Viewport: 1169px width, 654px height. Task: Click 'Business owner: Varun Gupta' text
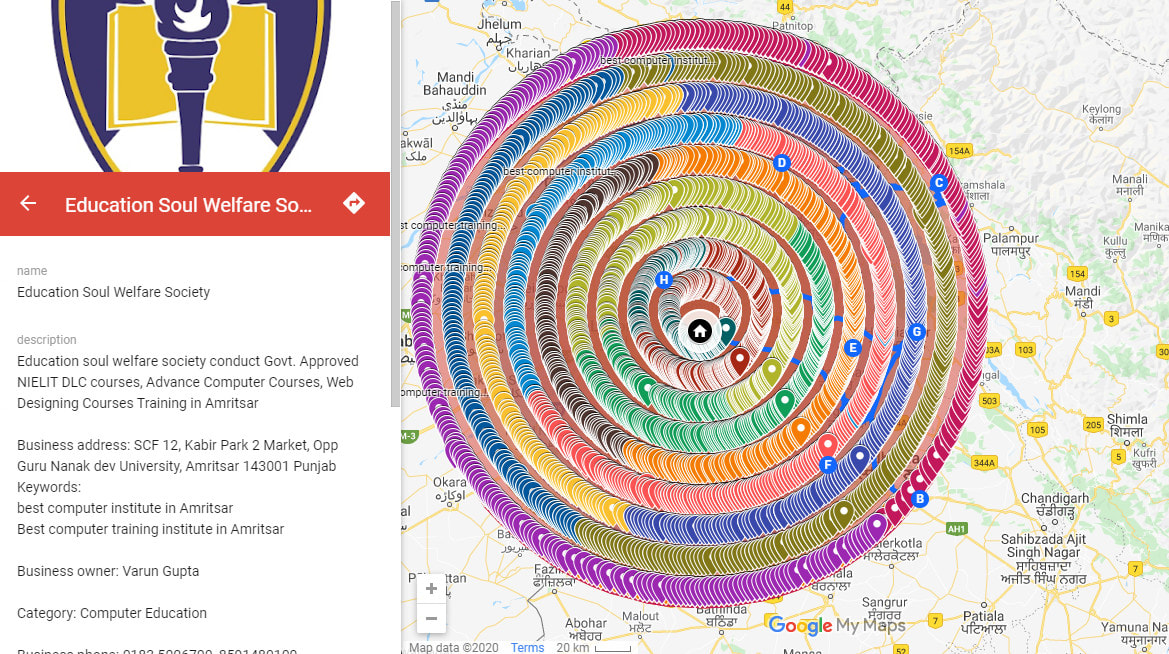108,571
